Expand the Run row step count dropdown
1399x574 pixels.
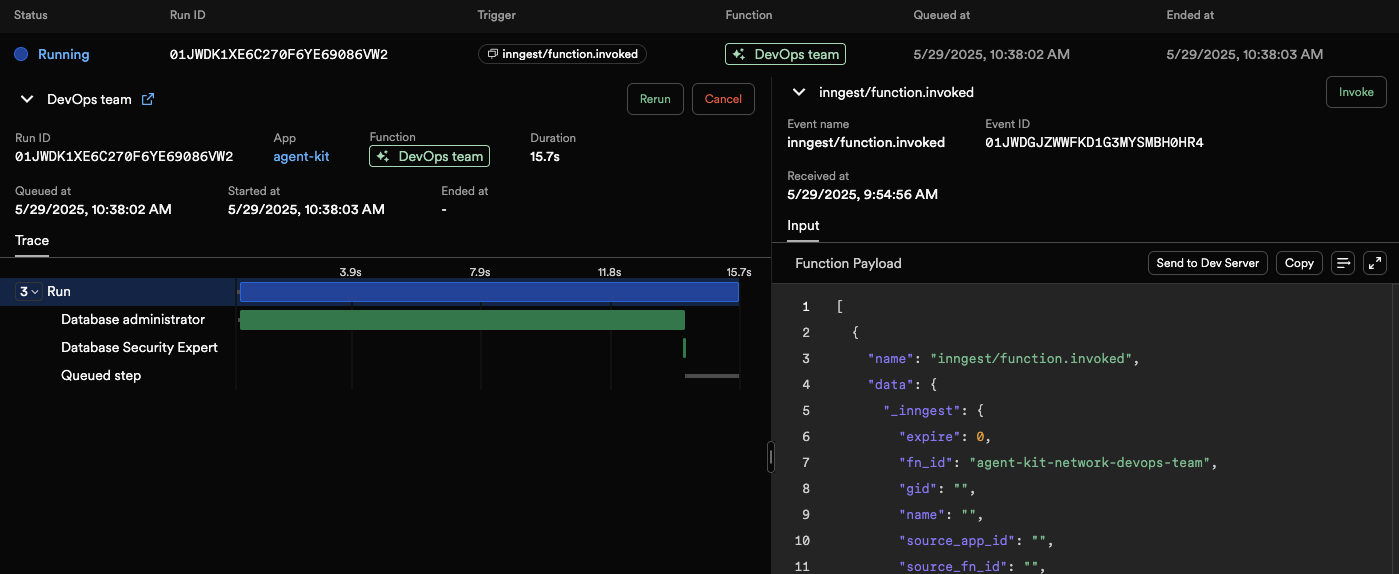(29, 292)
